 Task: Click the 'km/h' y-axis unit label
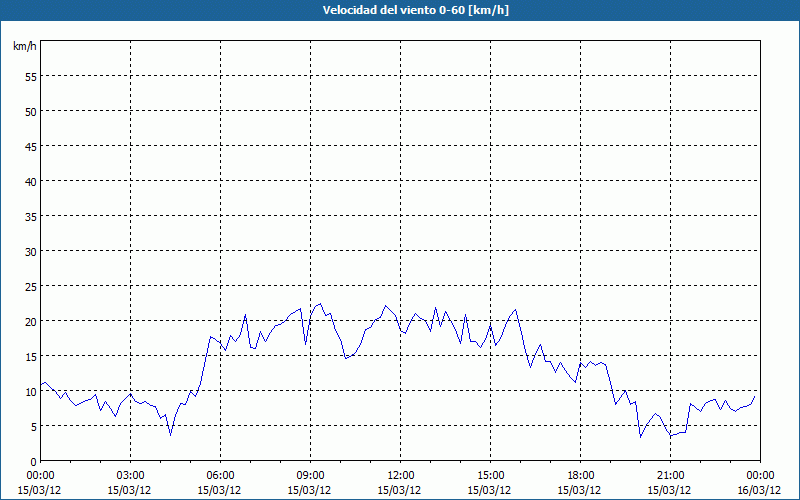pyautogui.click(x=24, y=46)
